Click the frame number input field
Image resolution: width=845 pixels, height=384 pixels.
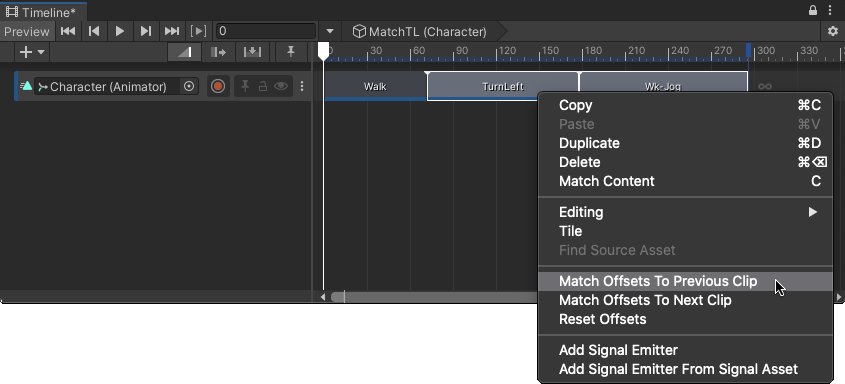click(x=266, y=31)
